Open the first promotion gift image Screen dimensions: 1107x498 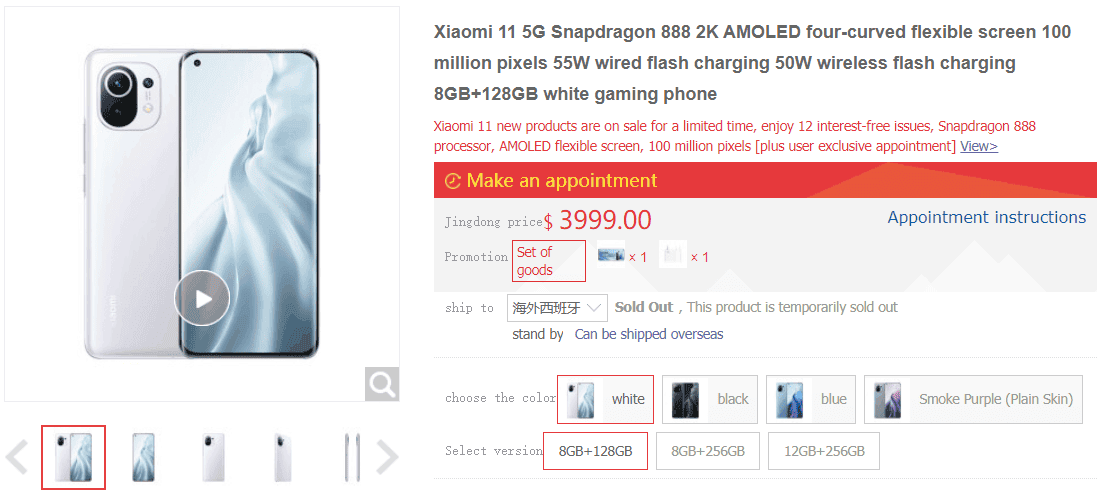[611, 255]
